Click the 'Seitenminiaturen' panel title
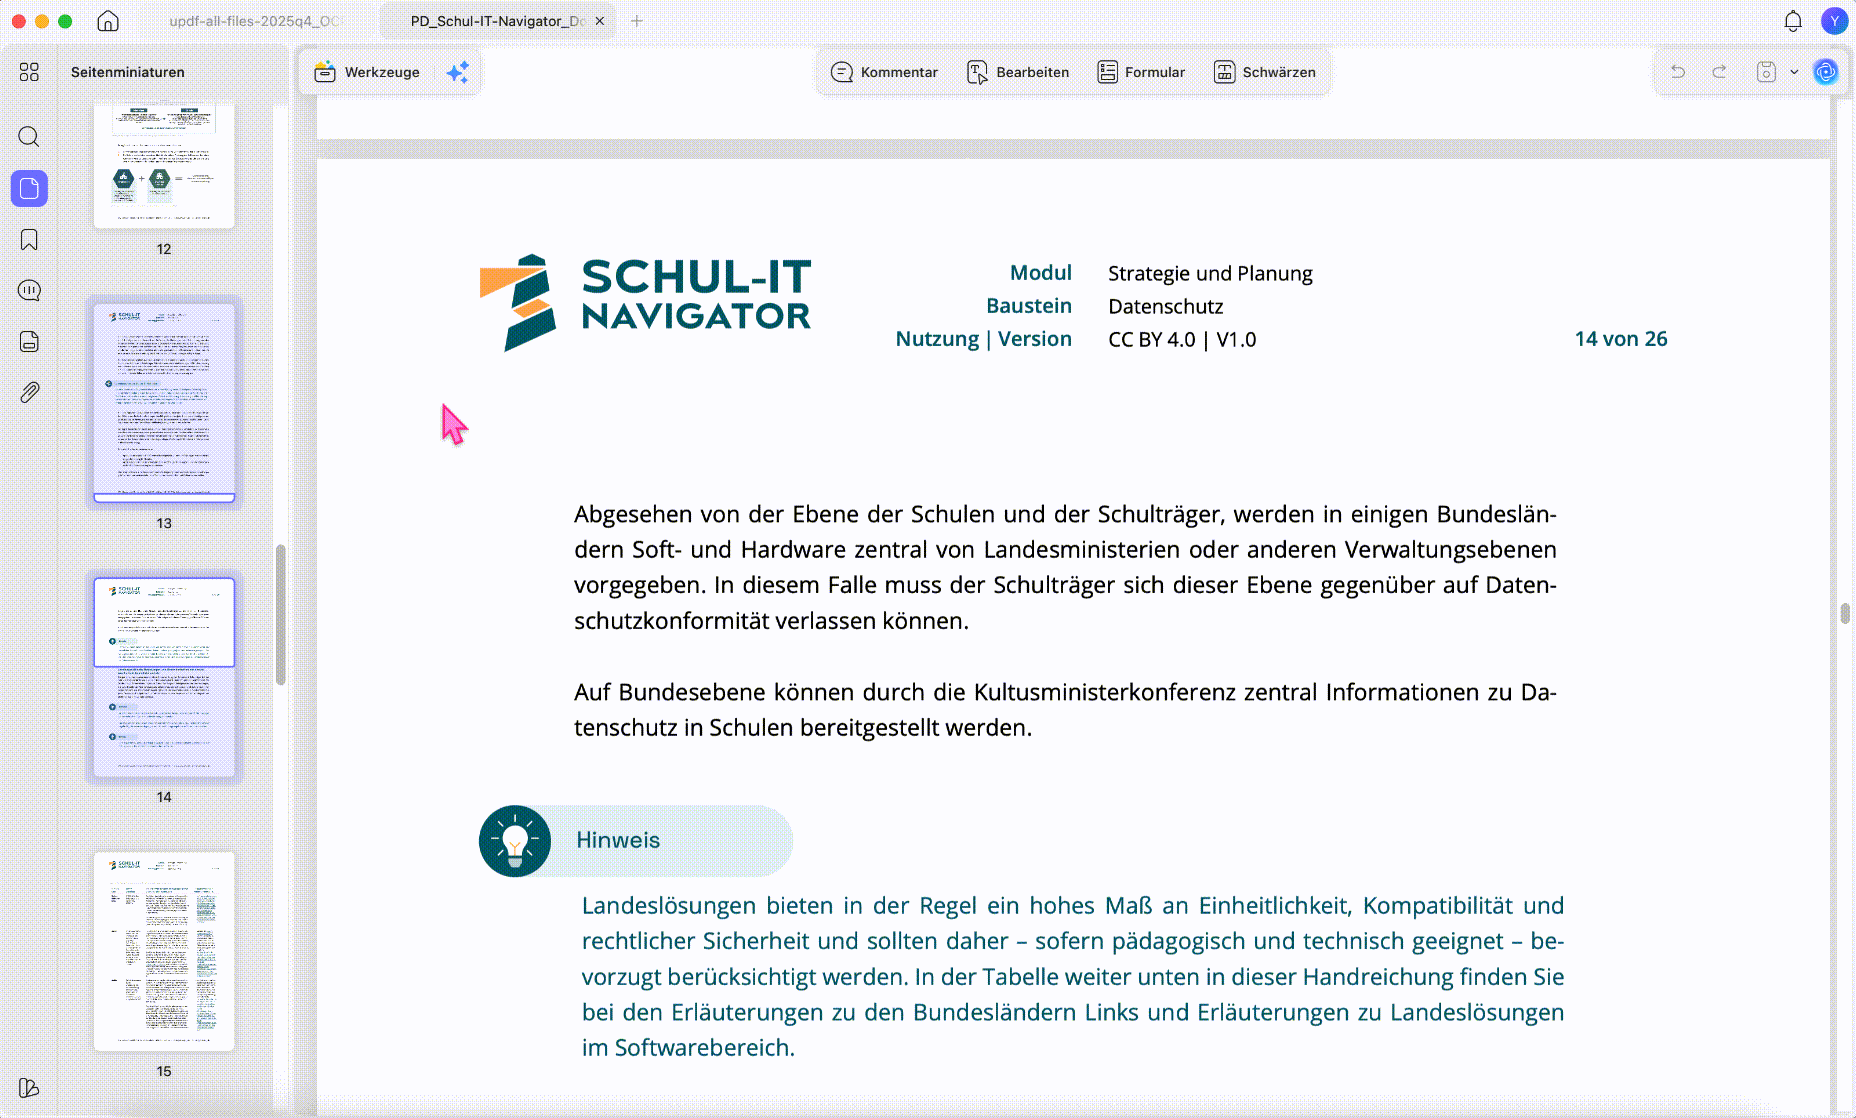This screenshot has width=1856, height=1118. [128, 72]
